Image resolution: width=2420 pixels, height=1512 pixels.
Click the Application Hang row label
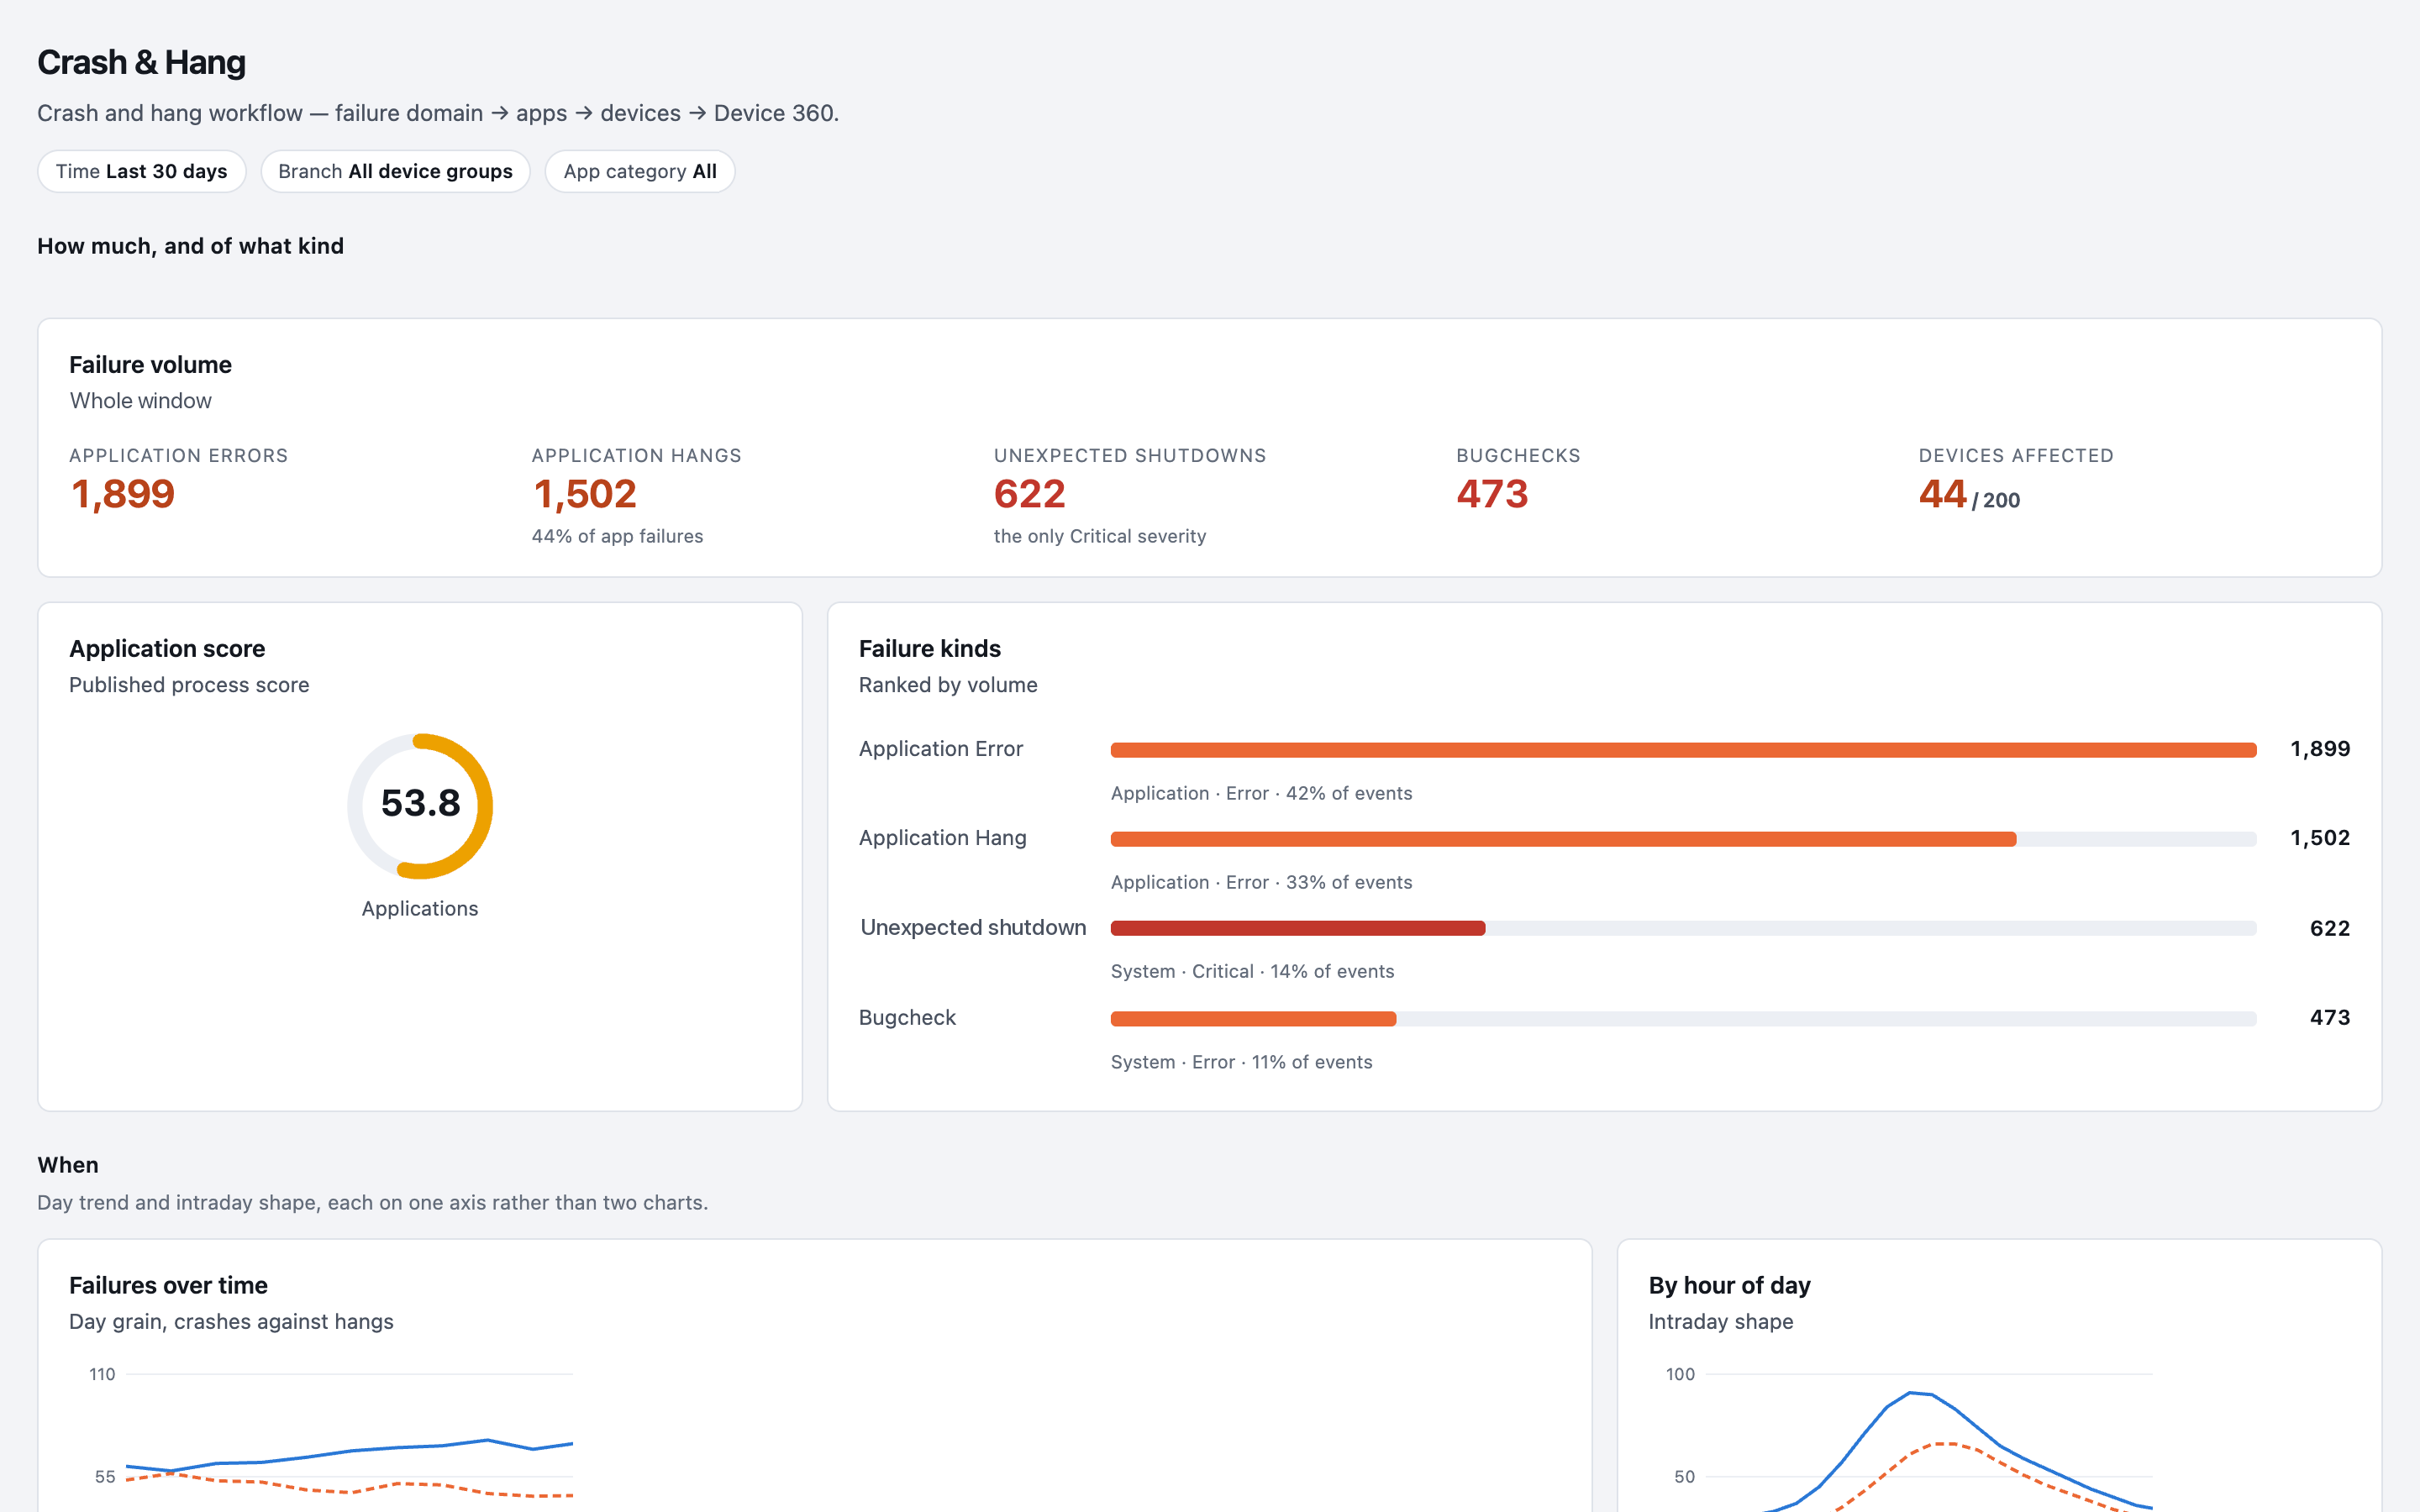(x=943, y=838)
